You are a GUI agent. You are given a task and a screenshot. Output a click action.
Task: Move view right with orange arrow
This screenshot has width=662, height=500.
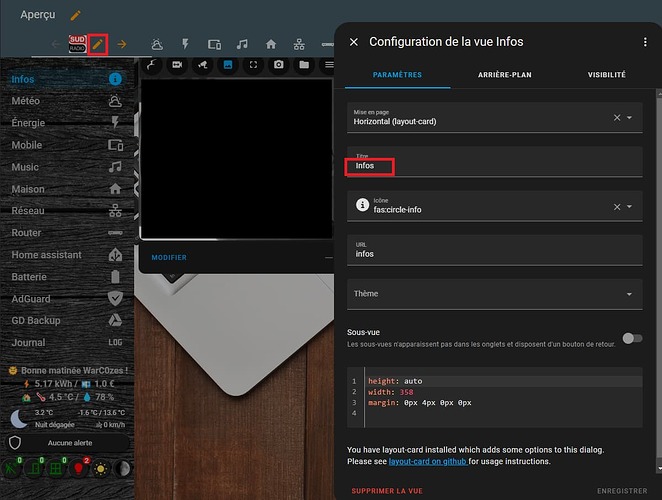(122, 44)
